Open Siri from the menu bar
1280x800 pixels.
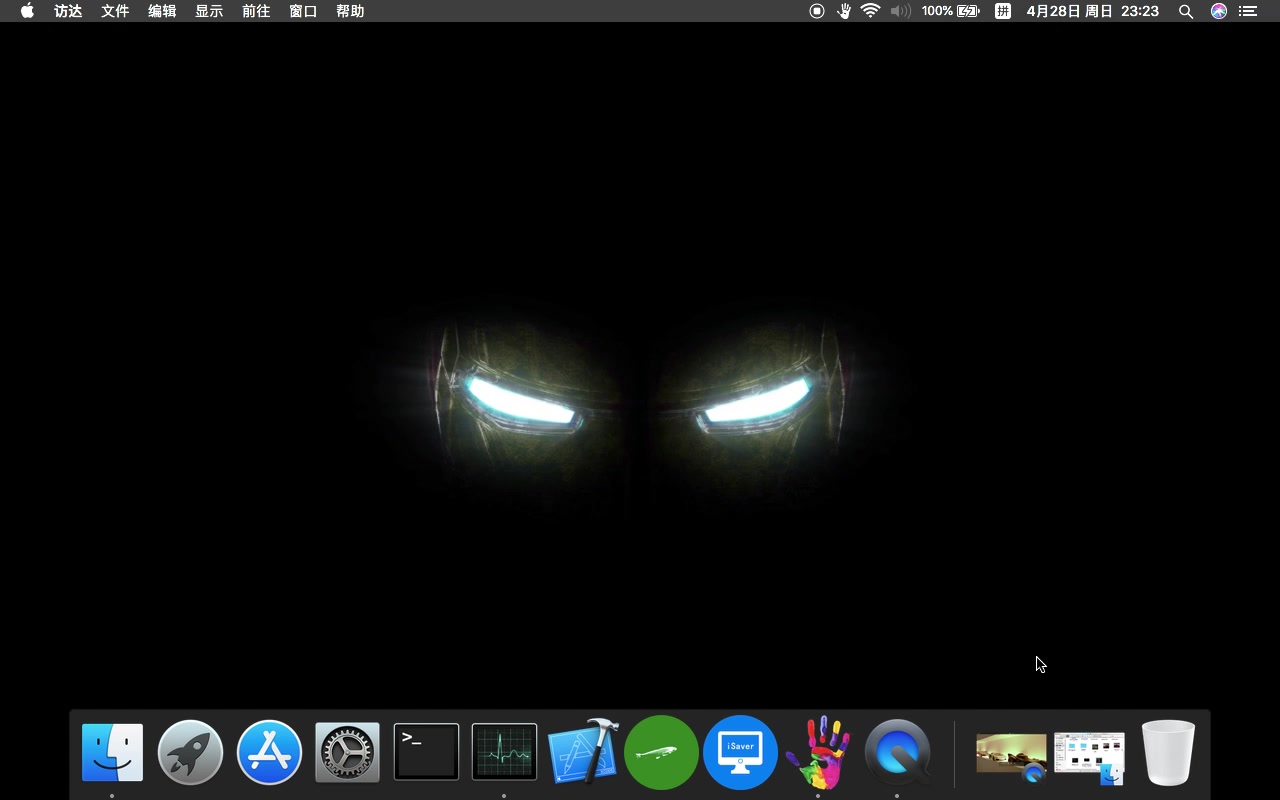[1218, 11]
